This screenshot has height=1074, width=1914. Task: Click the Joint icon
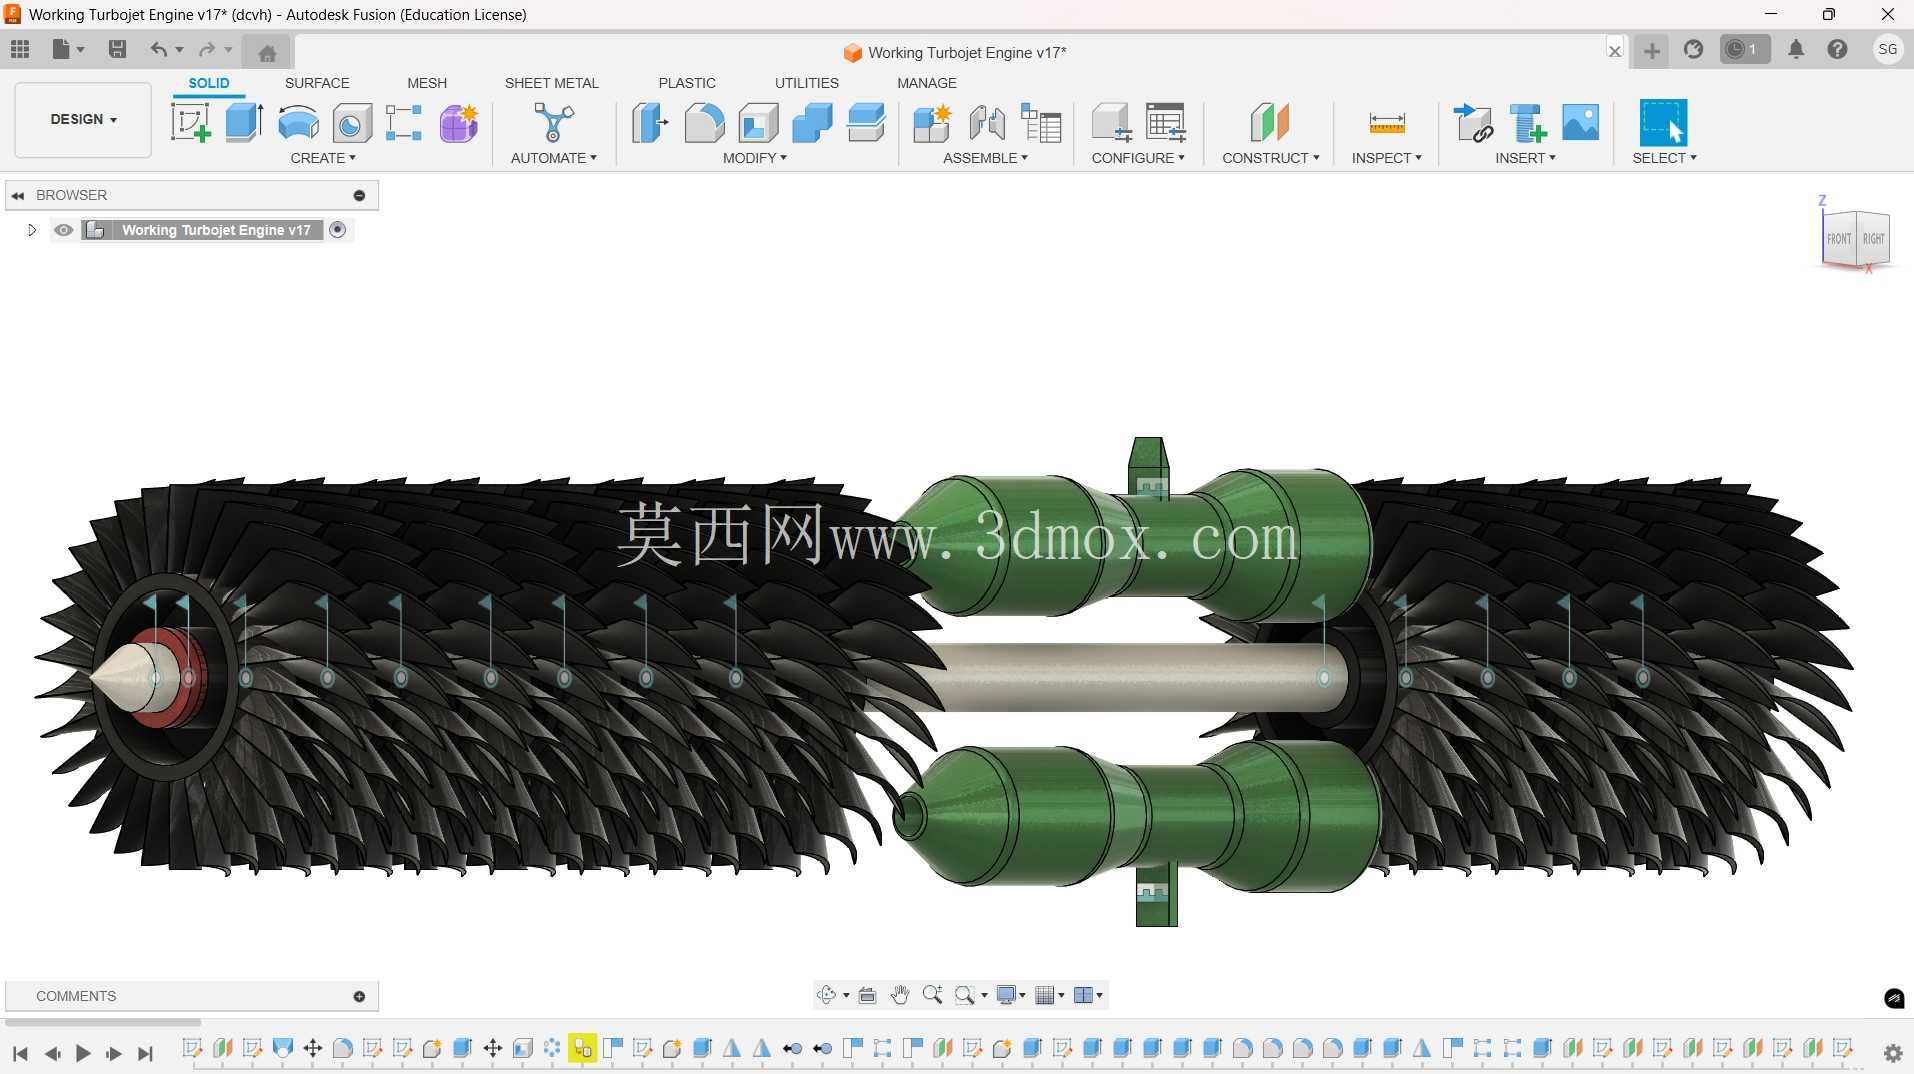(987, 123)
